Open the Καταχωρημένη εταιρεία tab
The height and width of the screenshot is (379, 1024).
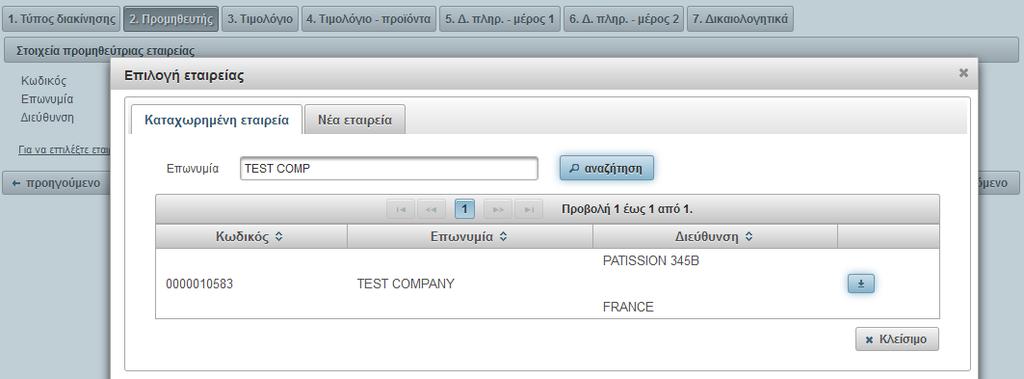[216, 120]
